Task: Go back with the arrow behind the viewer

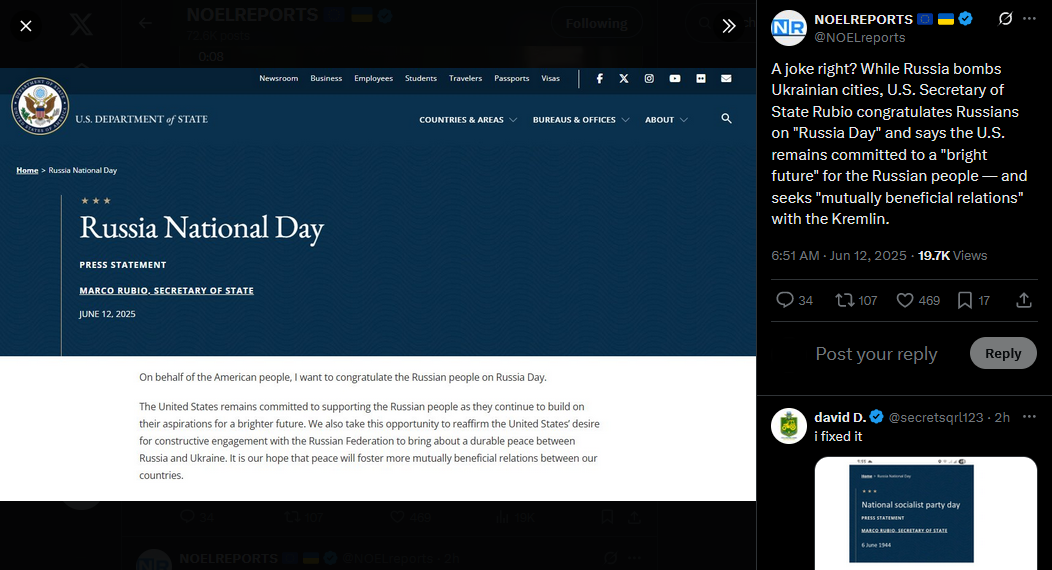Action: click(x=145, y=23)
